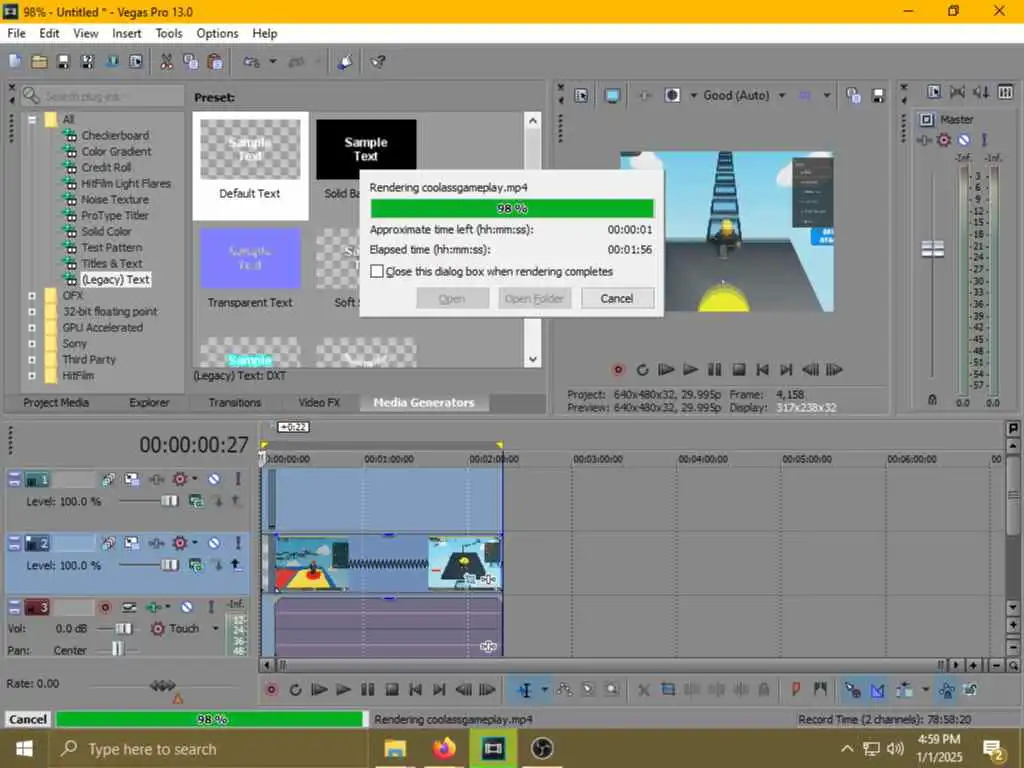Image resolution: width=1024 pixels, height=768 pixels.
Task: Enable Close this dialog box when rendering completes
Action: coord(377,271)
